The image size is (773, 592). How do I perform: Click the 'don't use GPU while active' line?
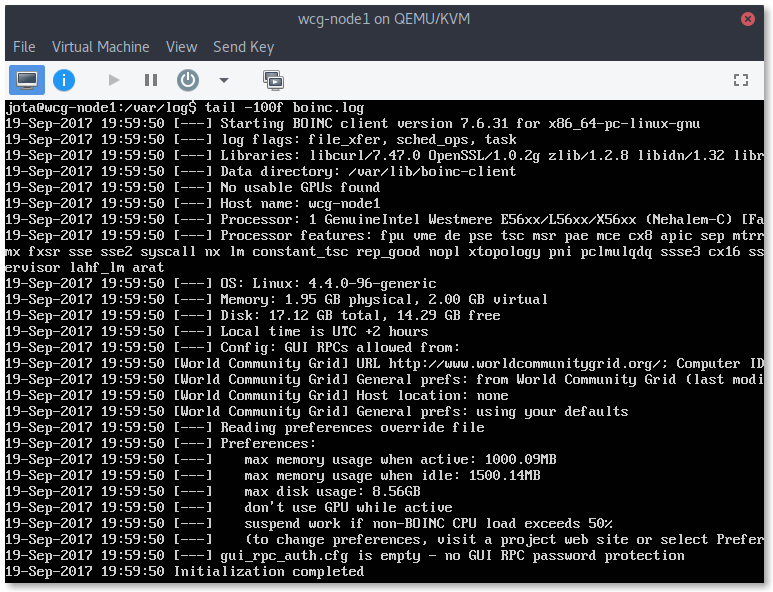229,508
